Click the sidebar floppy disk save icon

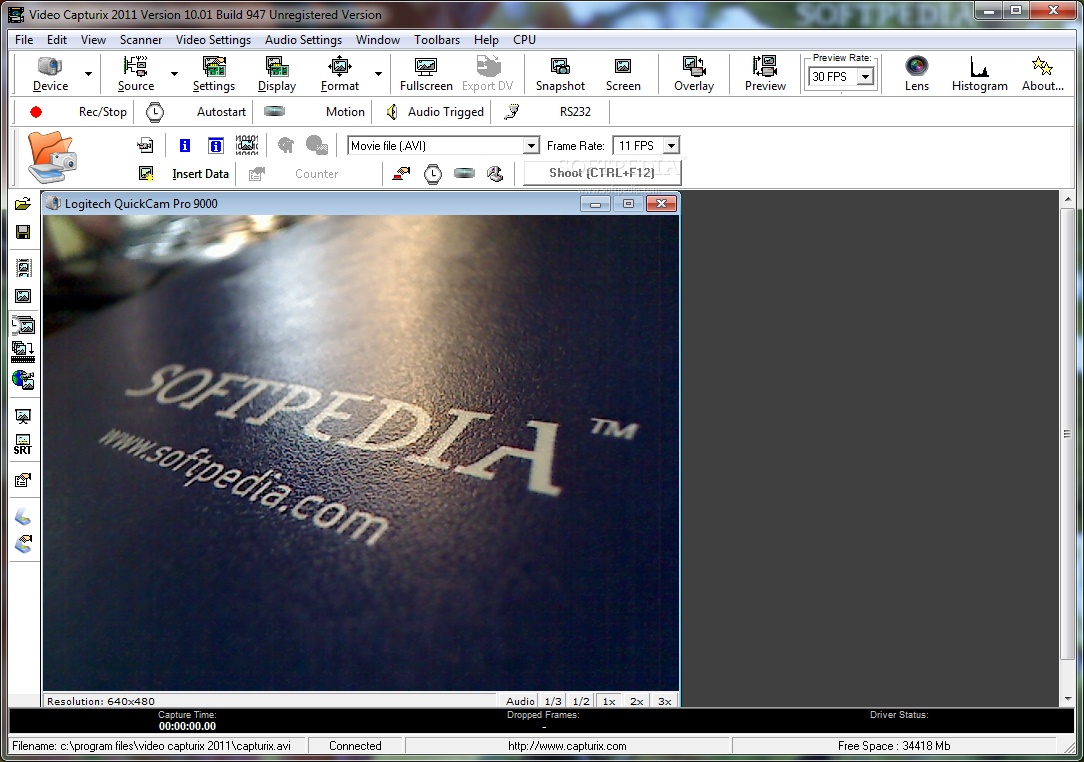[x=23, y=232]
